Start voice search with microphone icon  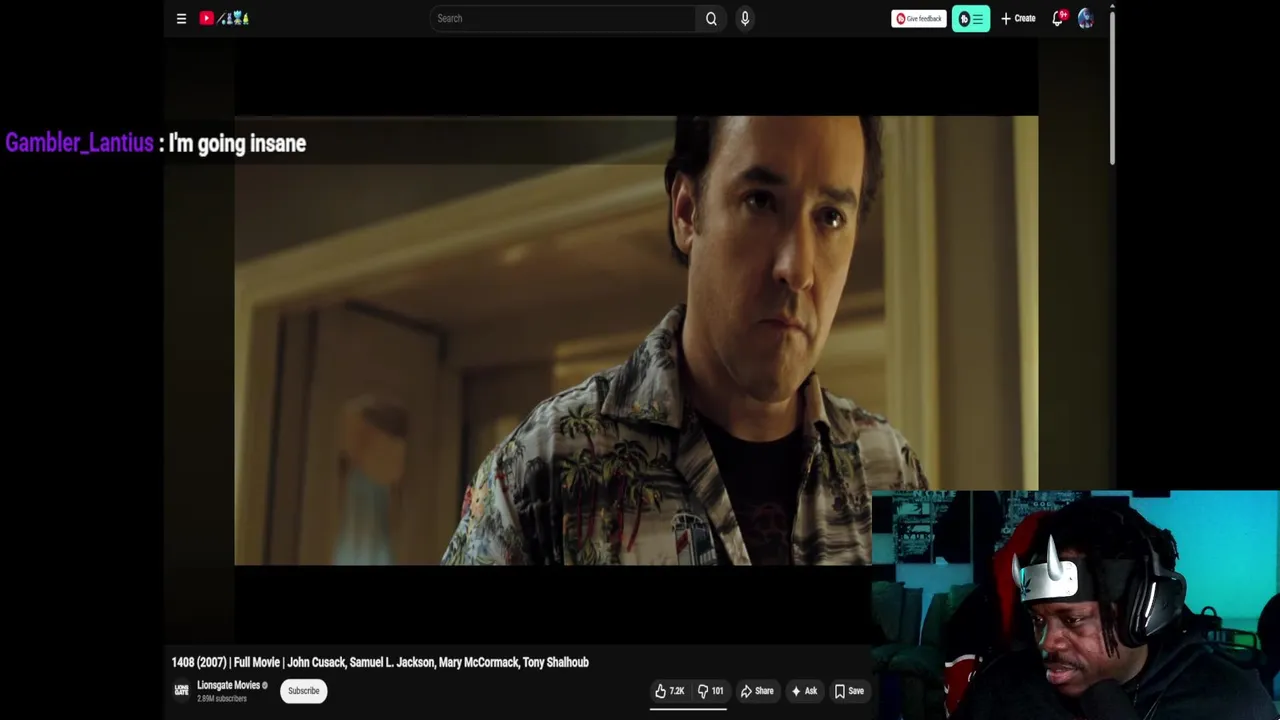(x=745, y=18)
